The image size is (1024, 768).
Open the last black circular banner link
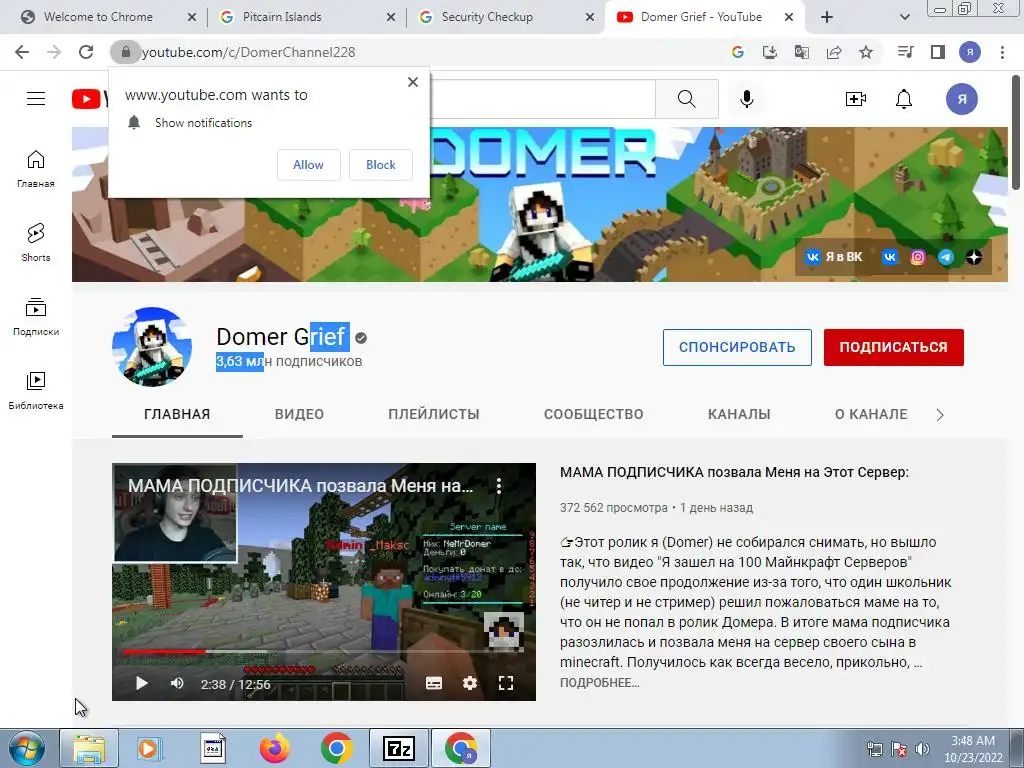974,257
